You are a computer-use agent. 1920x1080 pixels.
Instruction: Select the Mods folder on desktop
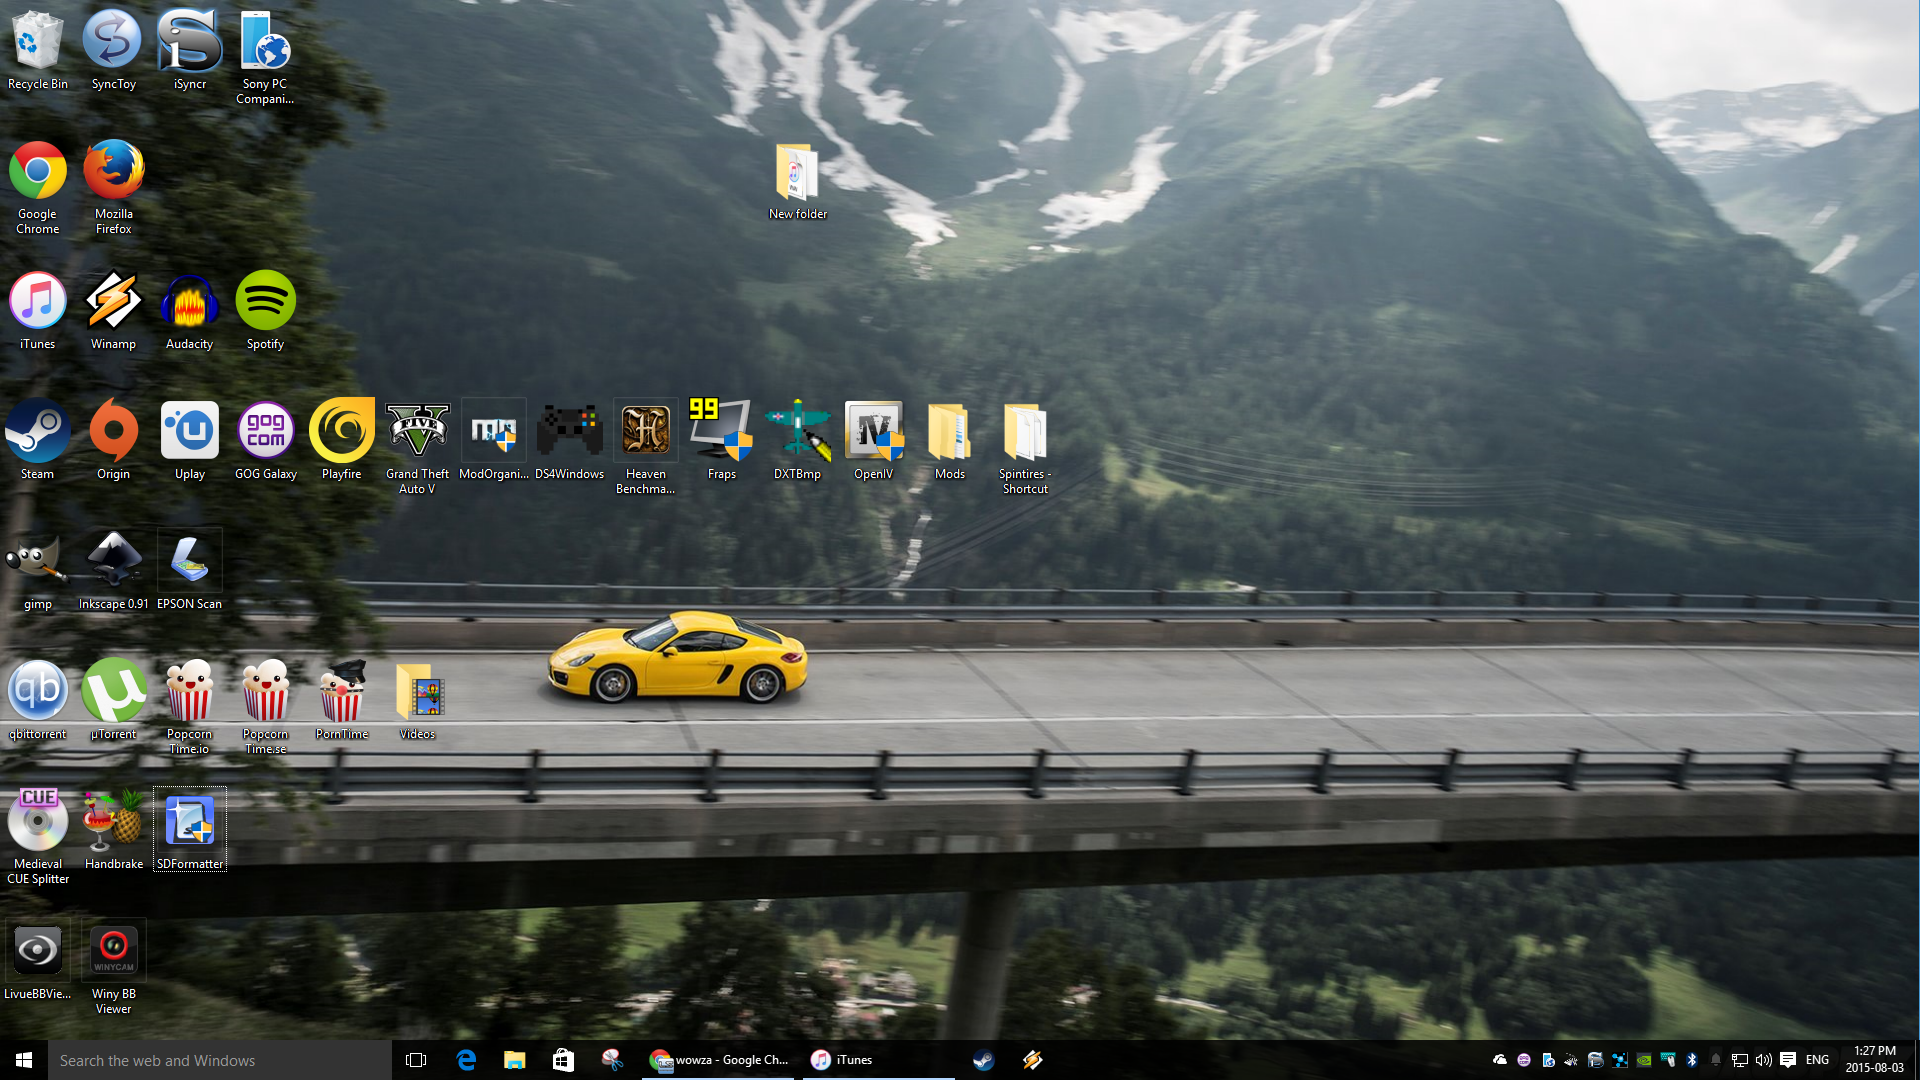(x=949, y=440)
